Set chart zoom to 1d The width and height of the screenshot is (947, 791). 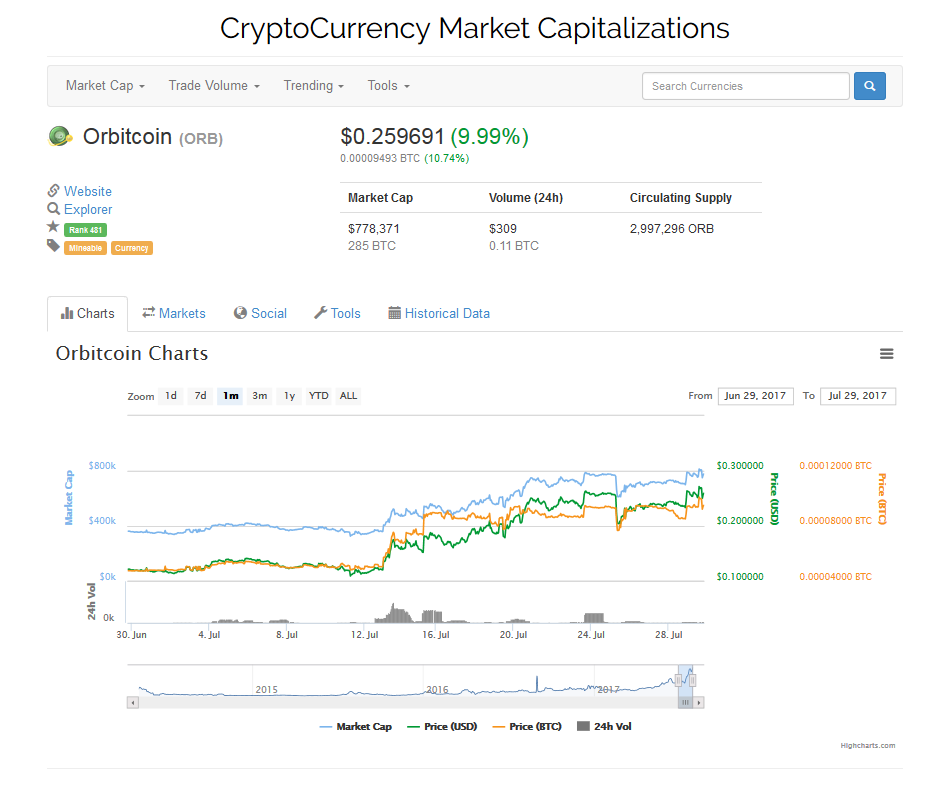pyautogui.click(x=171, y=396)
